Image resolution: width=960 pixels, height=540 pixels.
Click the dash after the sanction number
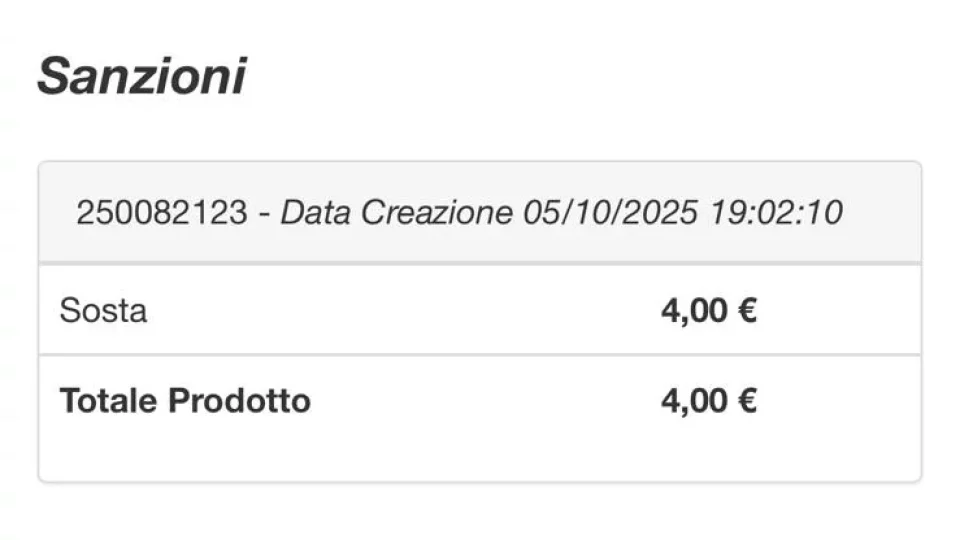tap(263, 213)
